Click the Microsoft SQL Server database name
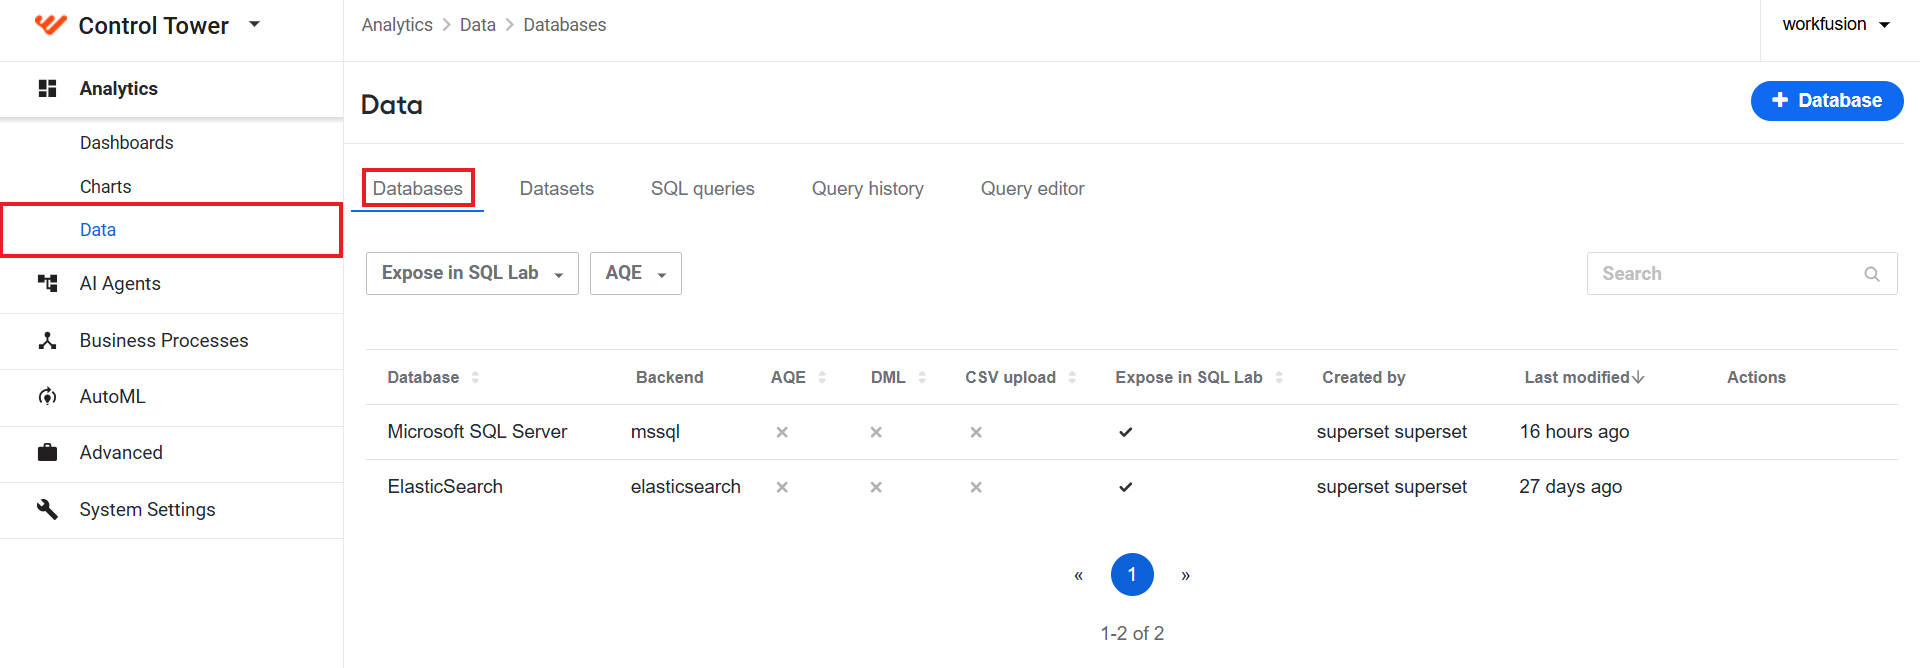The width and height of the screenshot is (1920, 668). coord(477,432)
